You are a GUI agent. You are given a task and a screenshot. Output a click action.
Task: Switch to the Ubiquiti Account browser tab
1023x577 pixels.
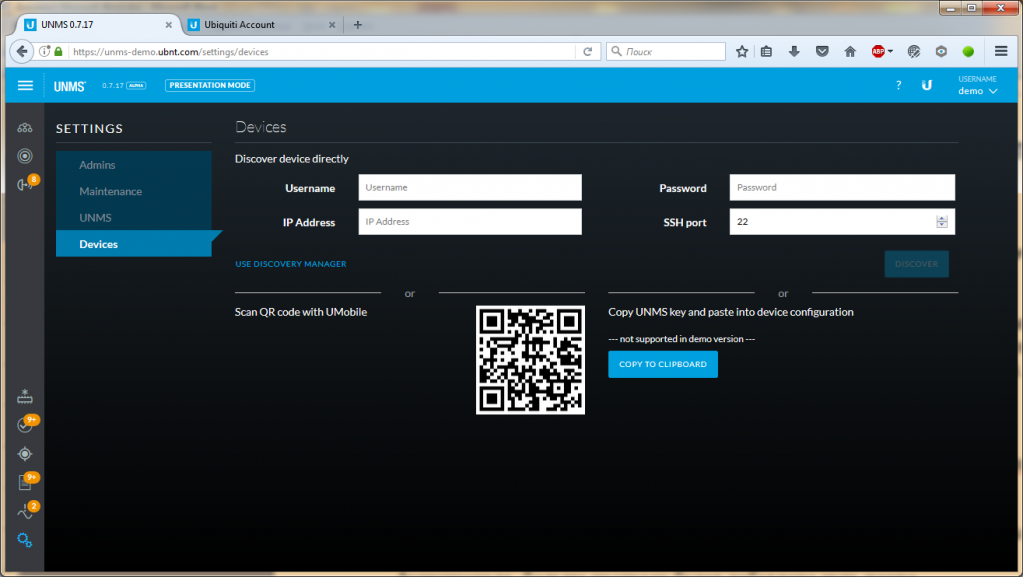point(240,24)
